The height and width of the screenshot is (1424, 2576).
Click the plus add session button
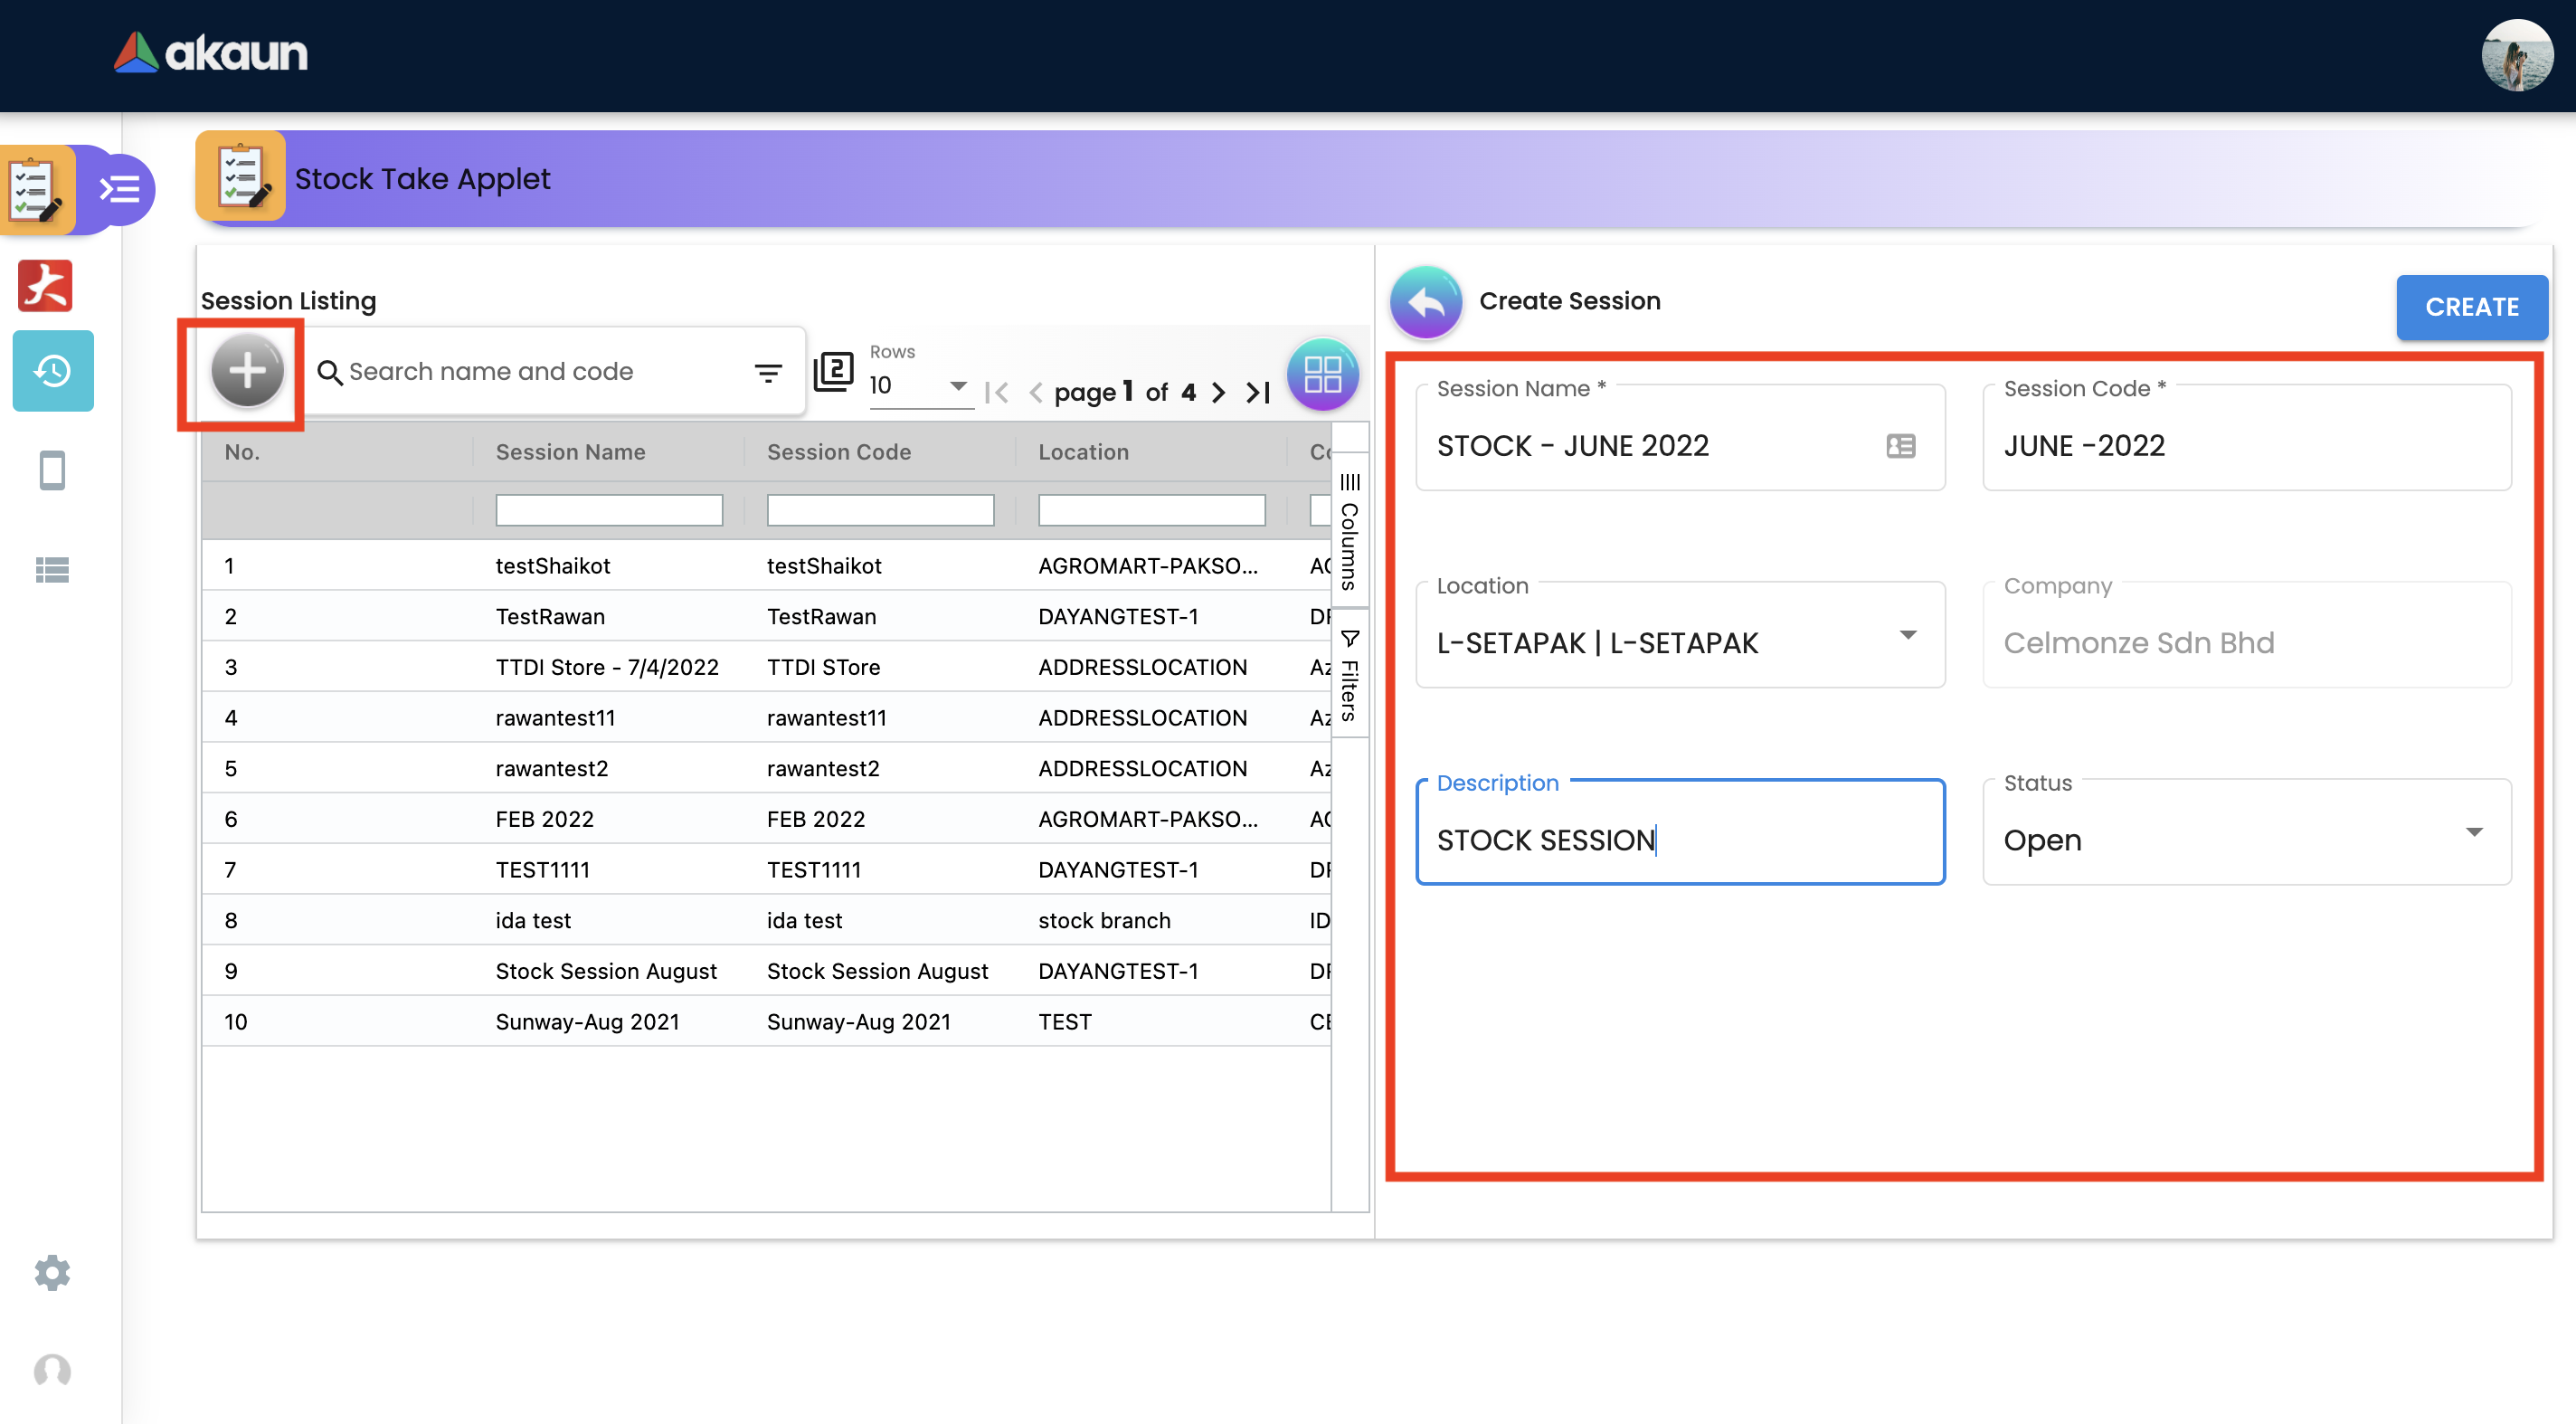click(x=247, y=371)
